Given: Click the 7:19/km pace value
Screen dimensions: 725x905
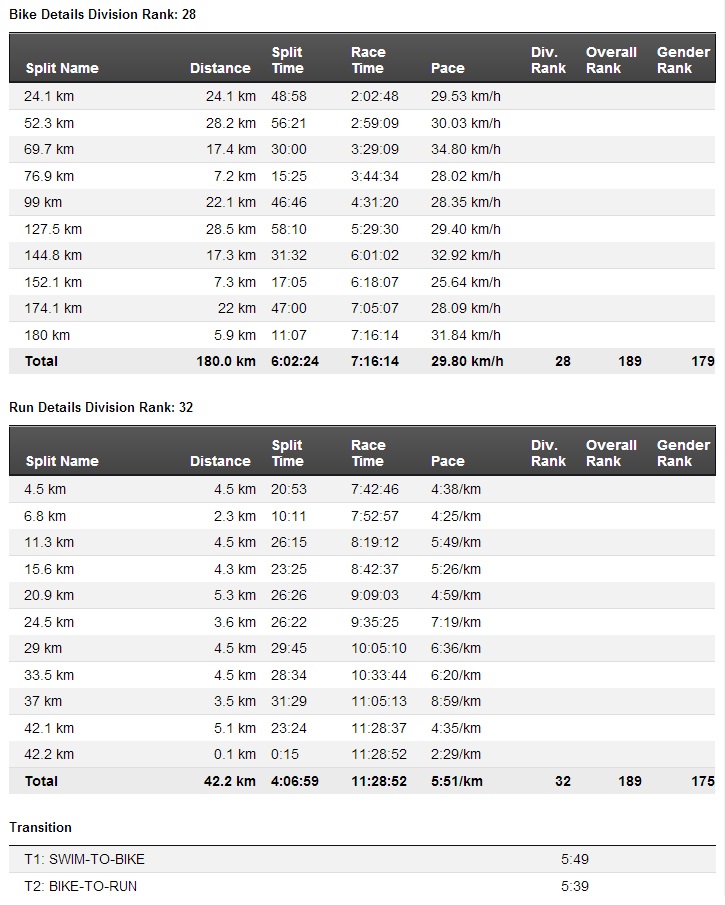Looking at the screenshot, I should 455,622.
